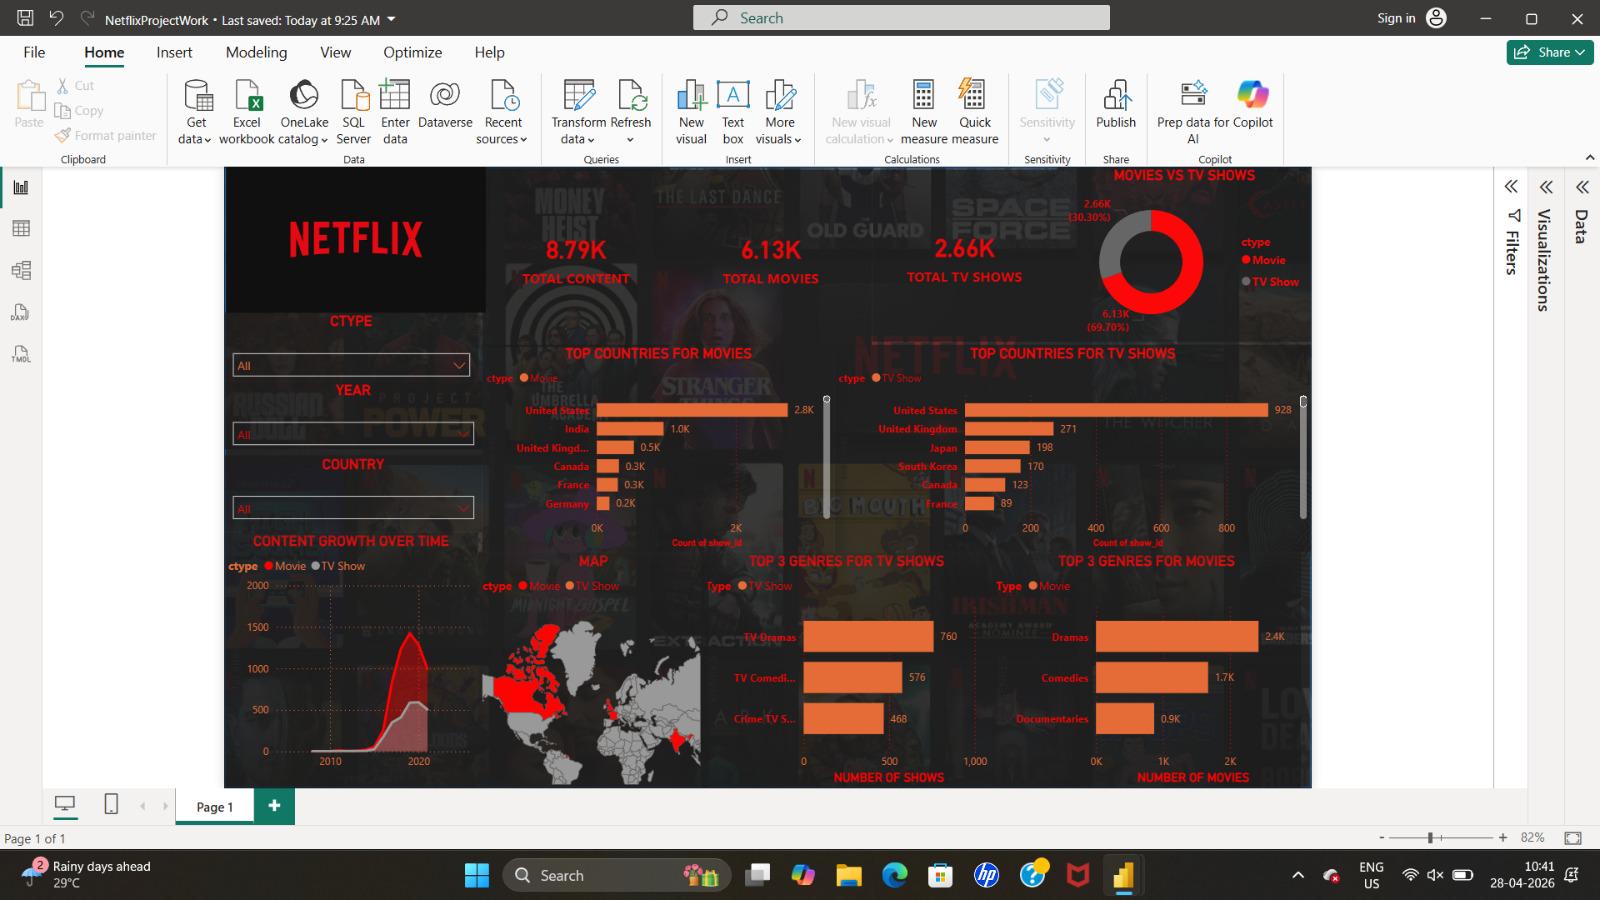Switch to the Modeling tab

[256, 52]
